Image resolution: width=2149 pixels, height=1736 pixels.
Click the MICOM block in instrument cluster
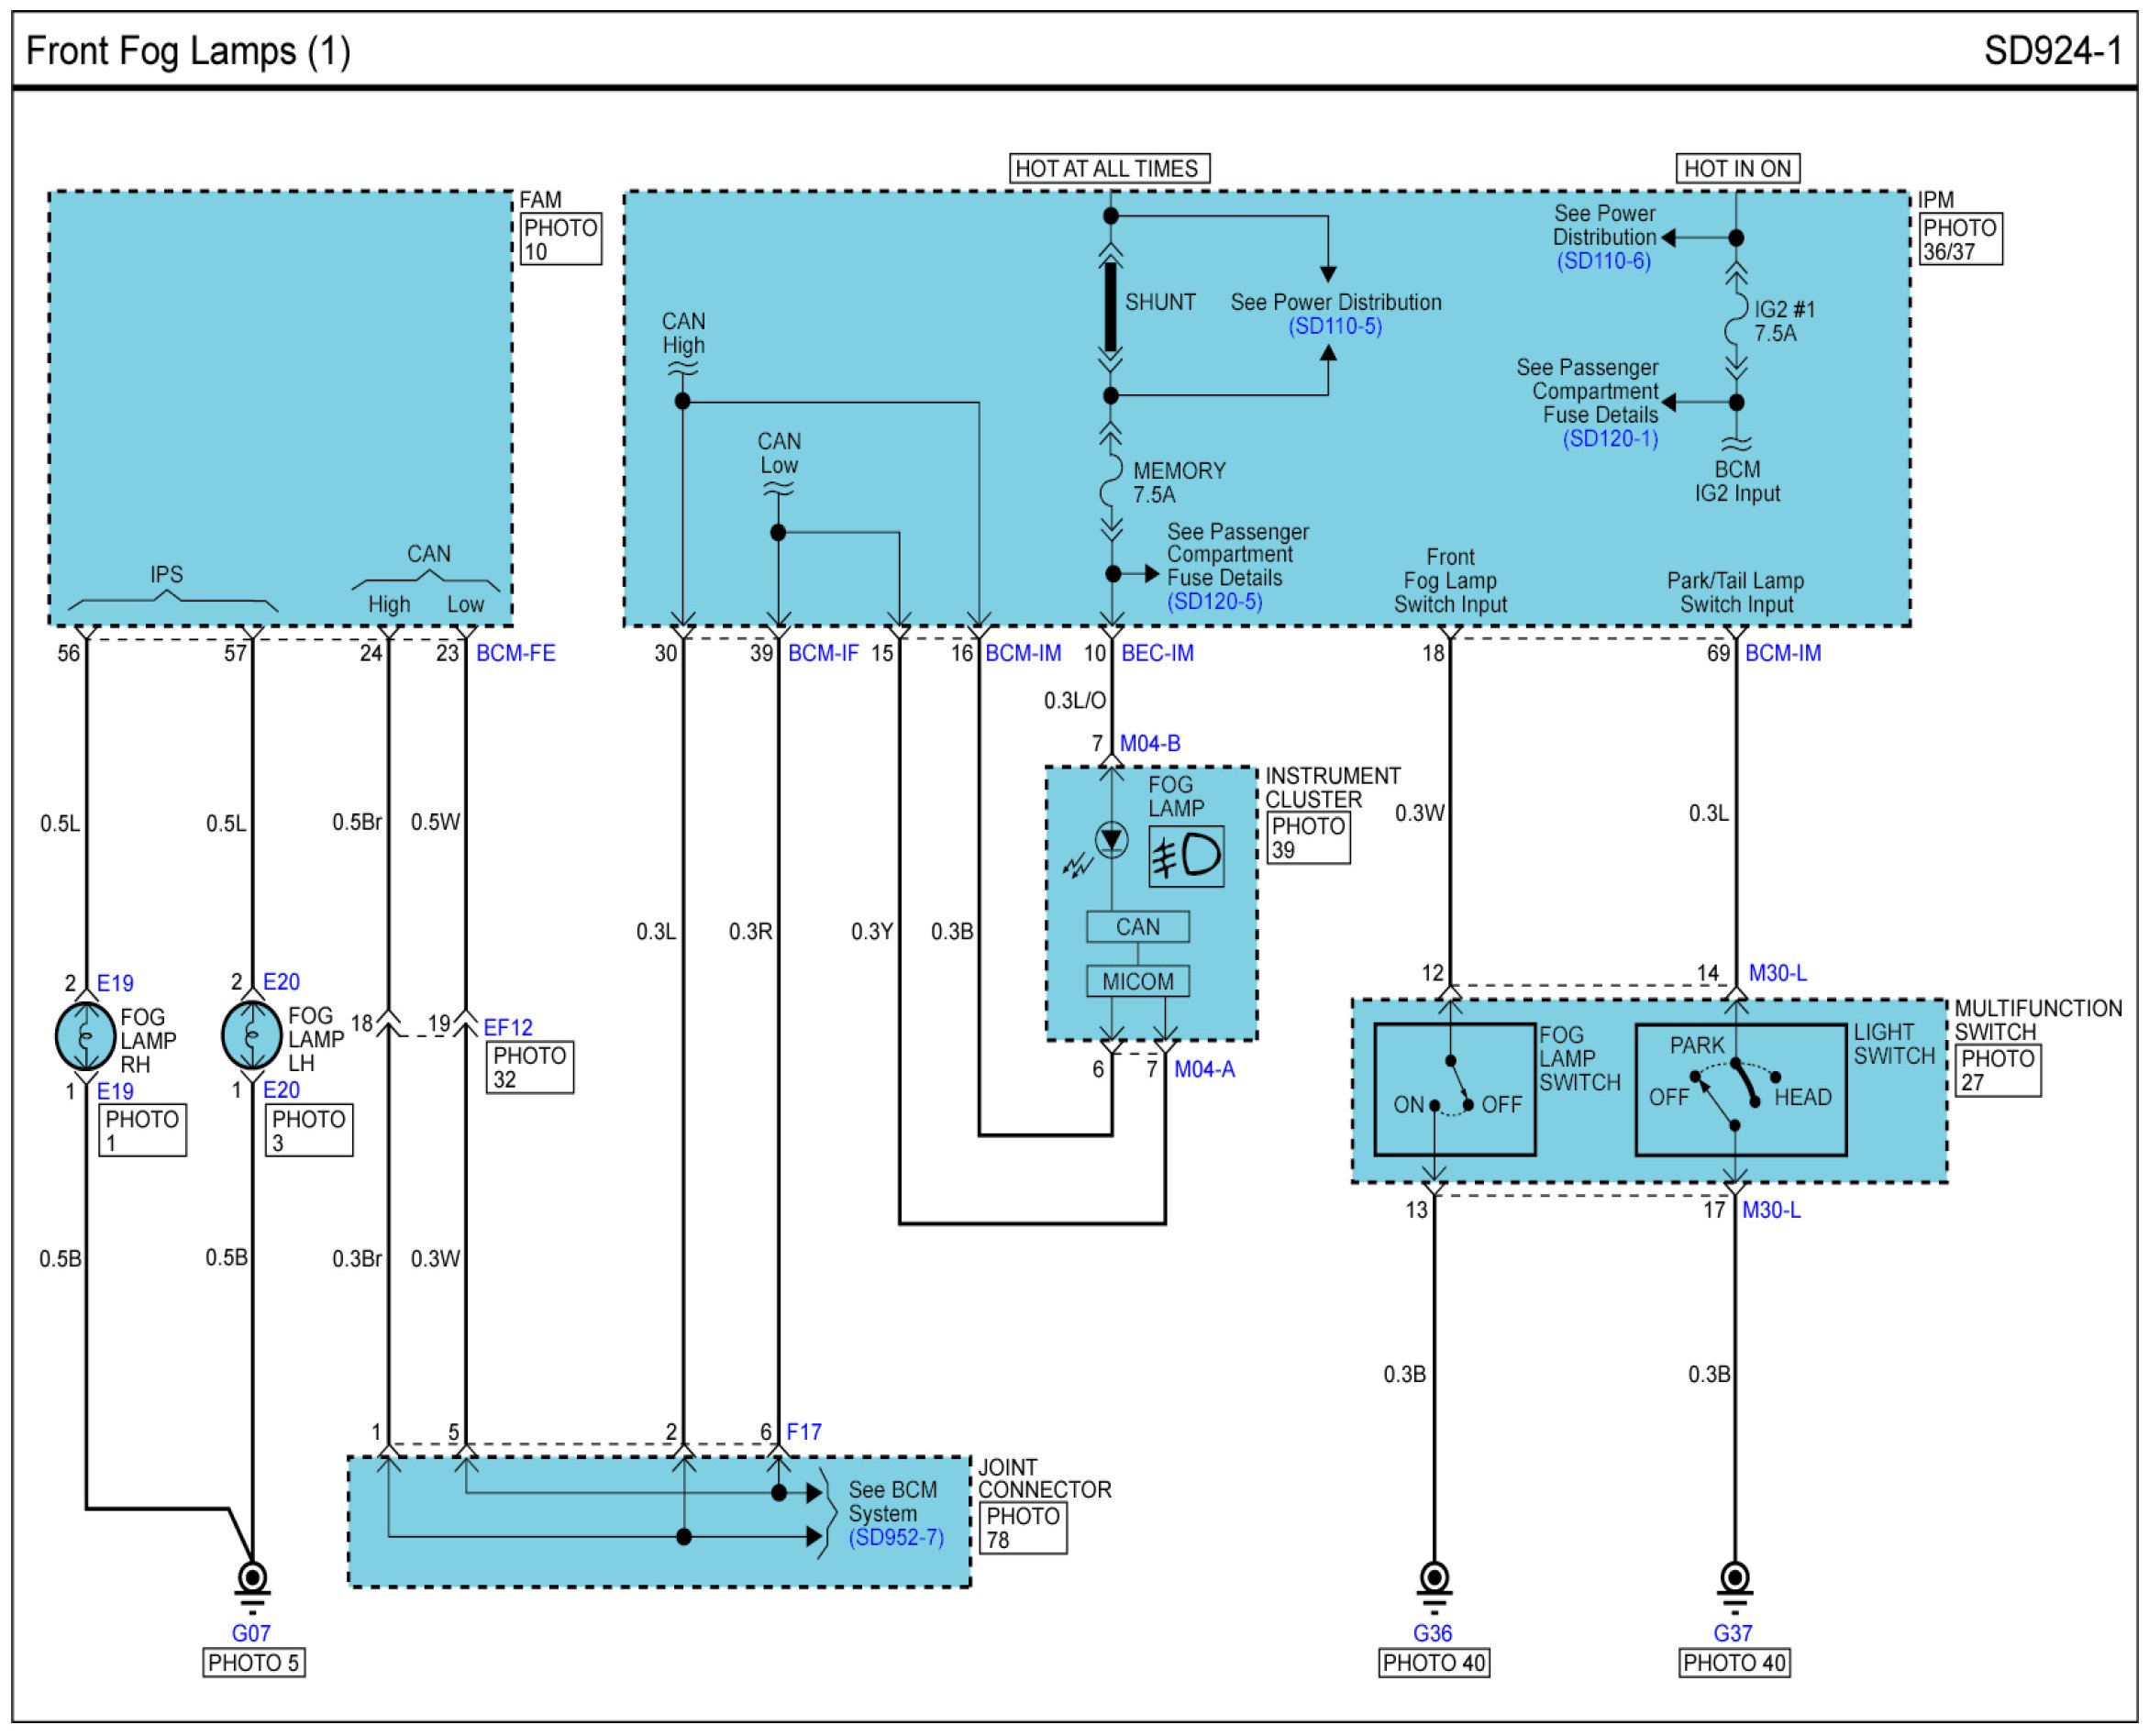click(1137, 982)
